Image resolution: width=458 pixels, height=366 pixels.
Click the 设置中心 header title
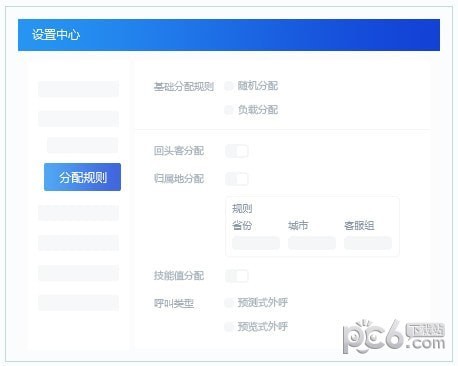pos(56,35)
